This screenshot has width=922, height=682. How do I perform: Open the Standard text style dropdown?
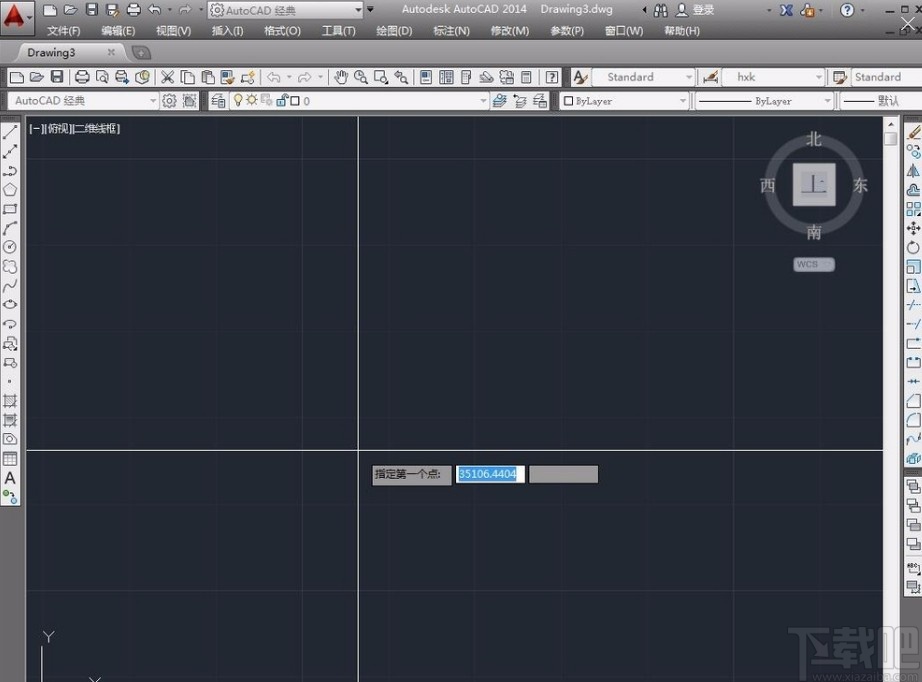[689, 77]
